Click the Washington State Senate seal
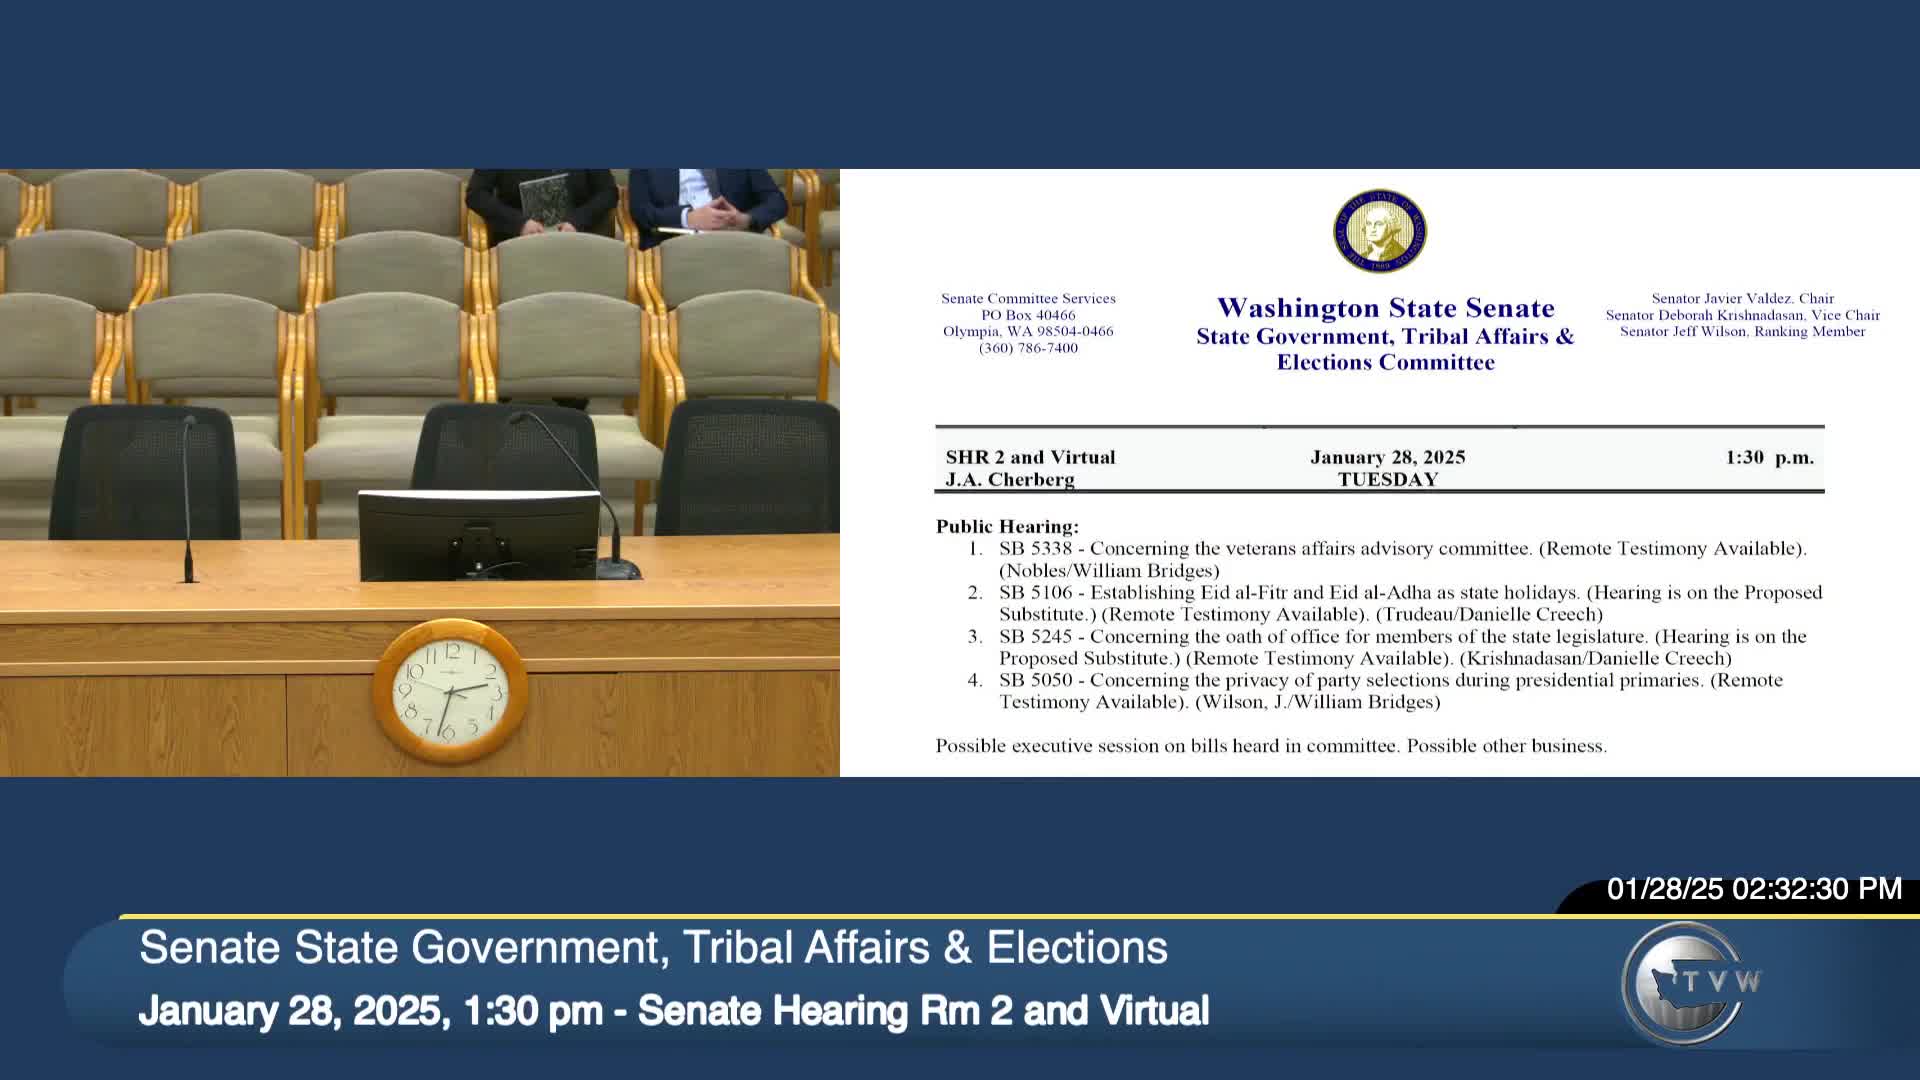Image resolution: width=1920 pixels, height=1080 pixels. [x=1379, y=231]
